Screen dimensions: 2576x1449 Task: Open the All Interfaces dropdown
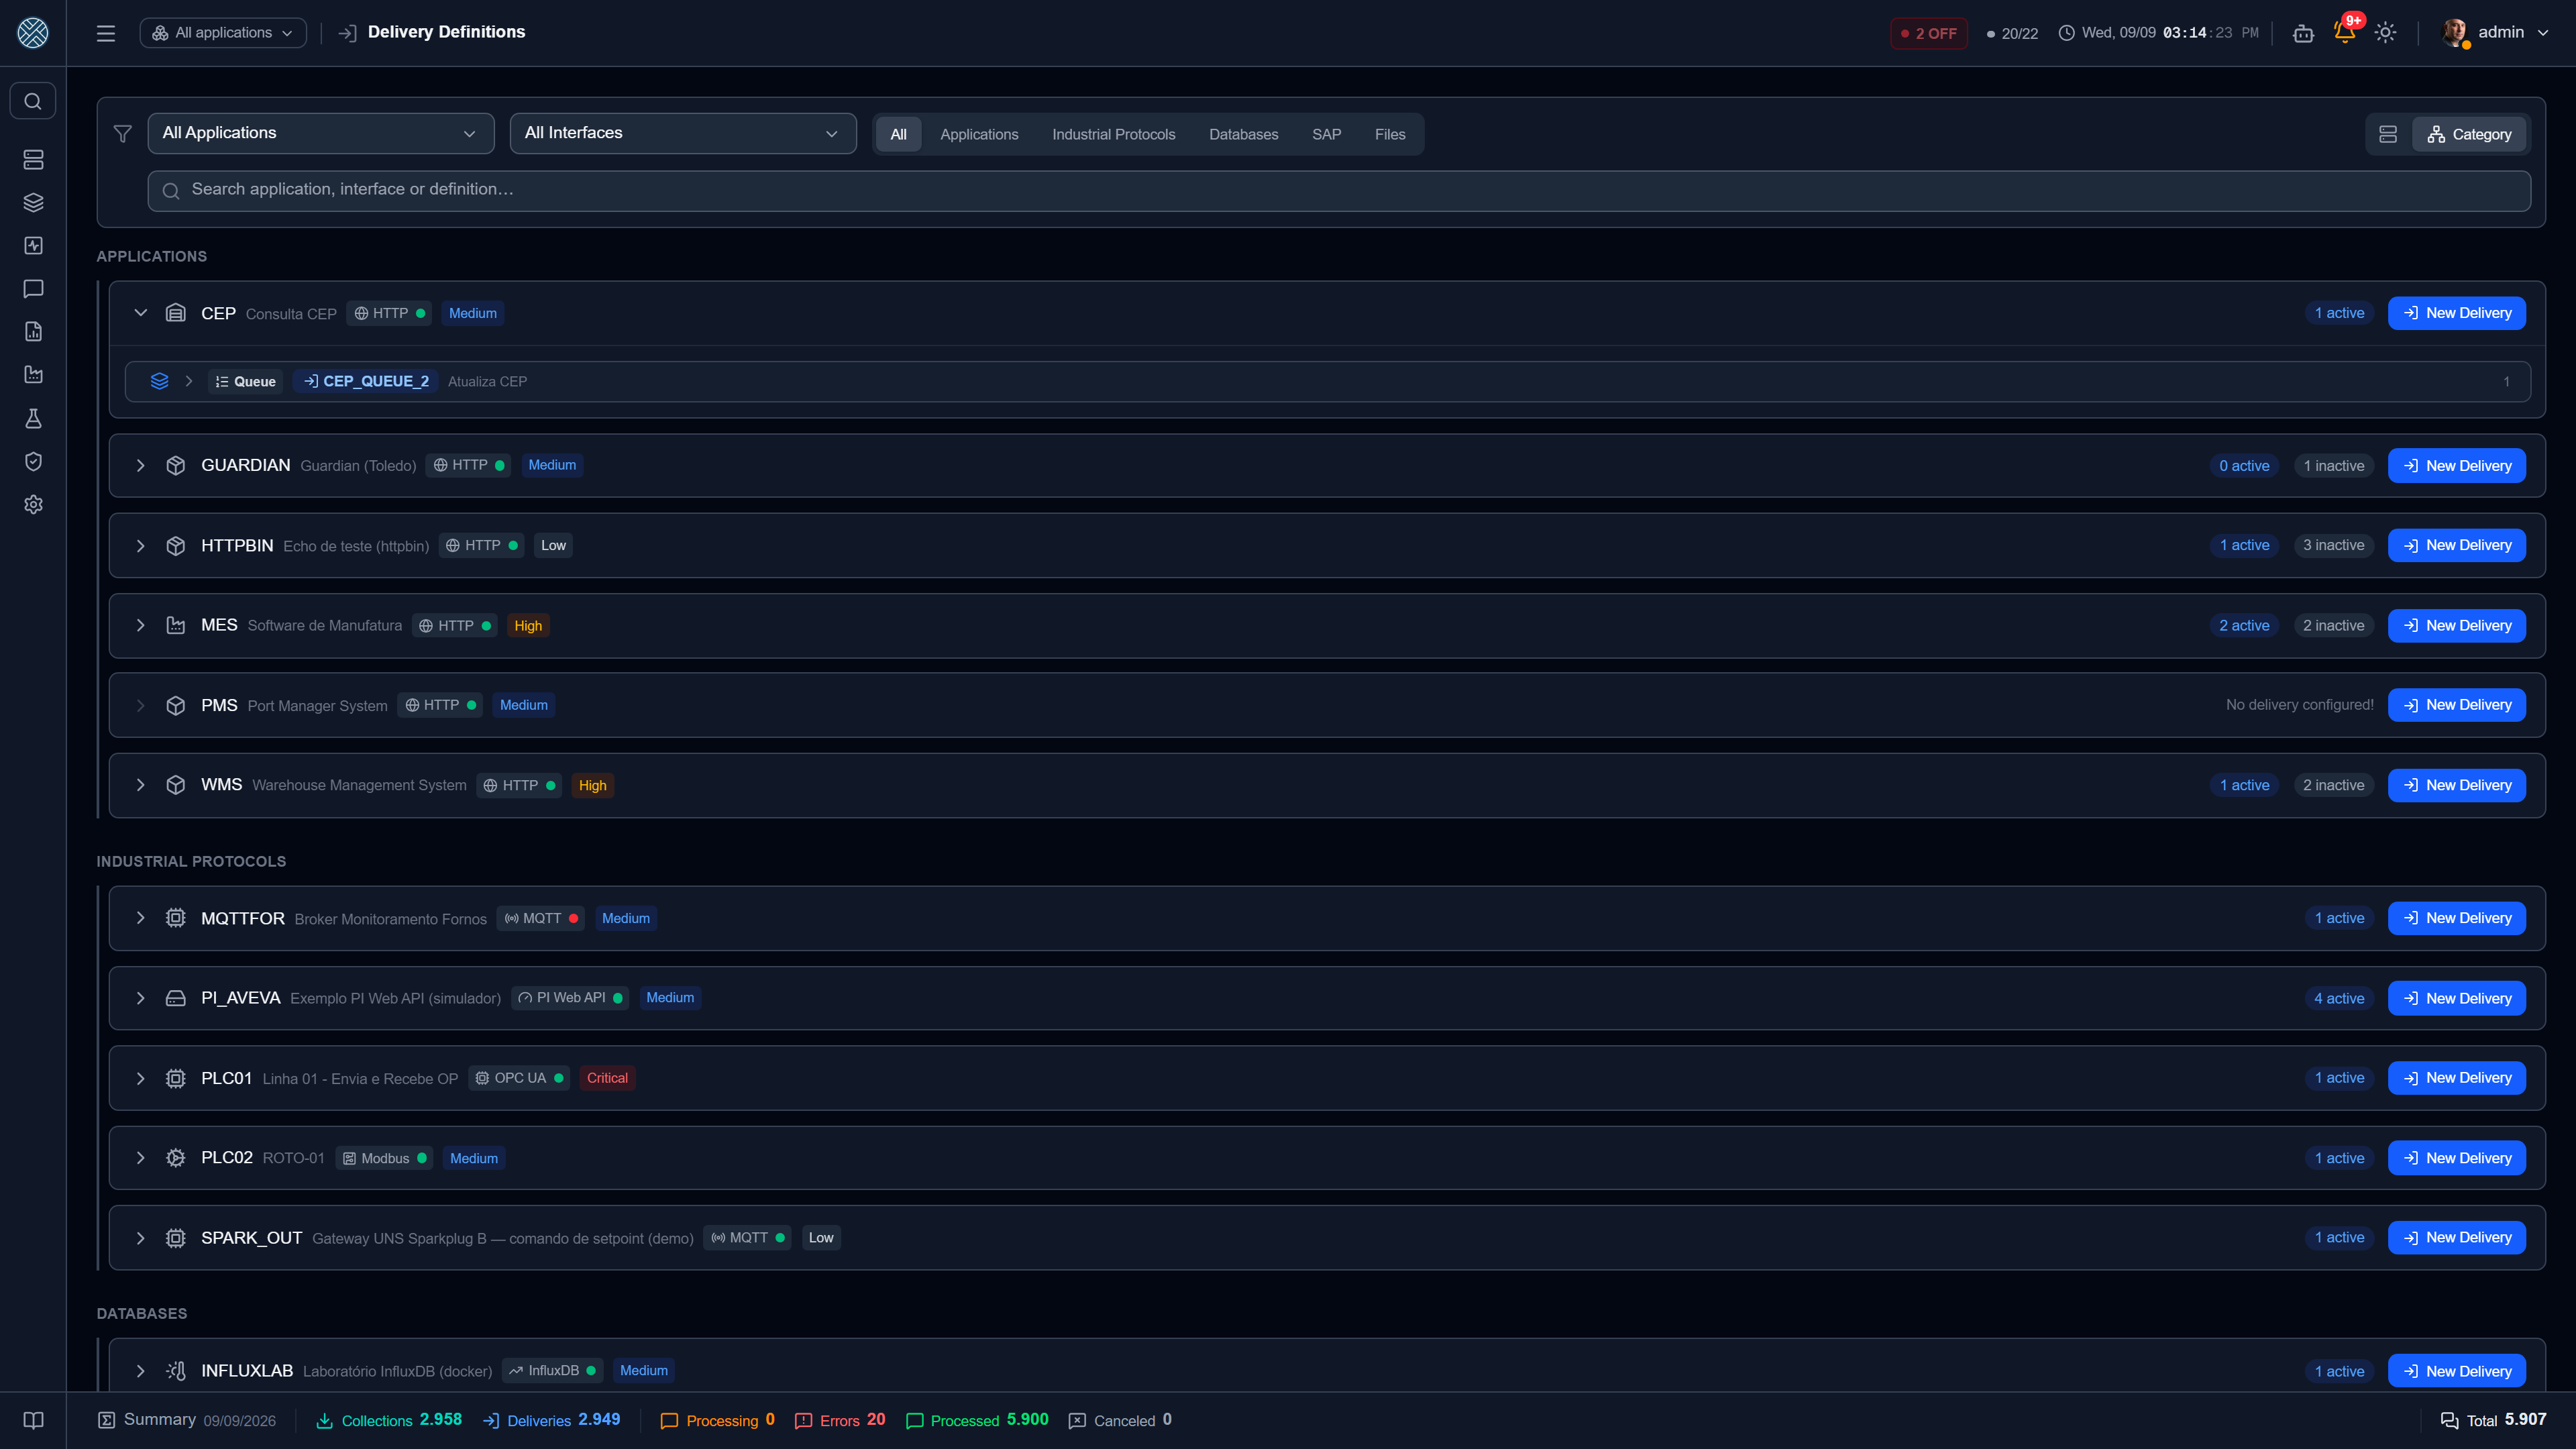tap(683, 133)
